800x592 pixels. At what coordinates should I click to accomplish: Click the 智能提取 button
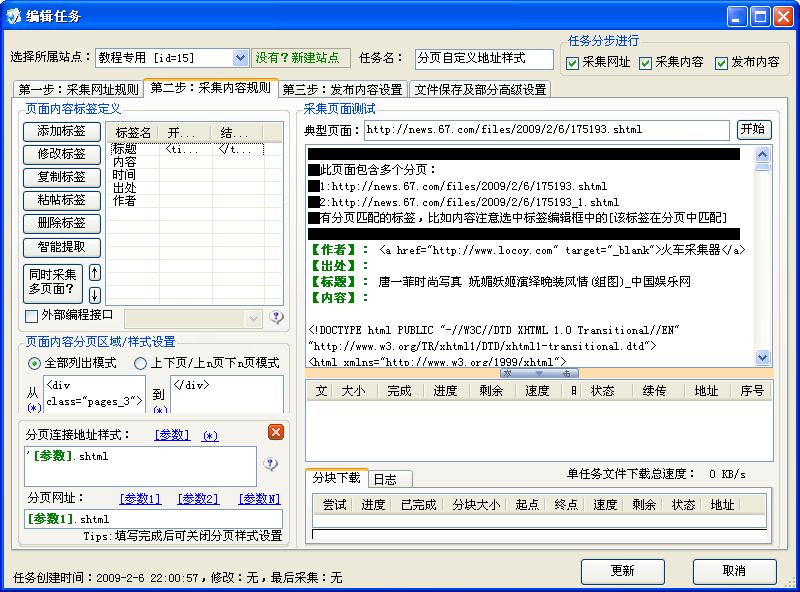tap(62, 247)
